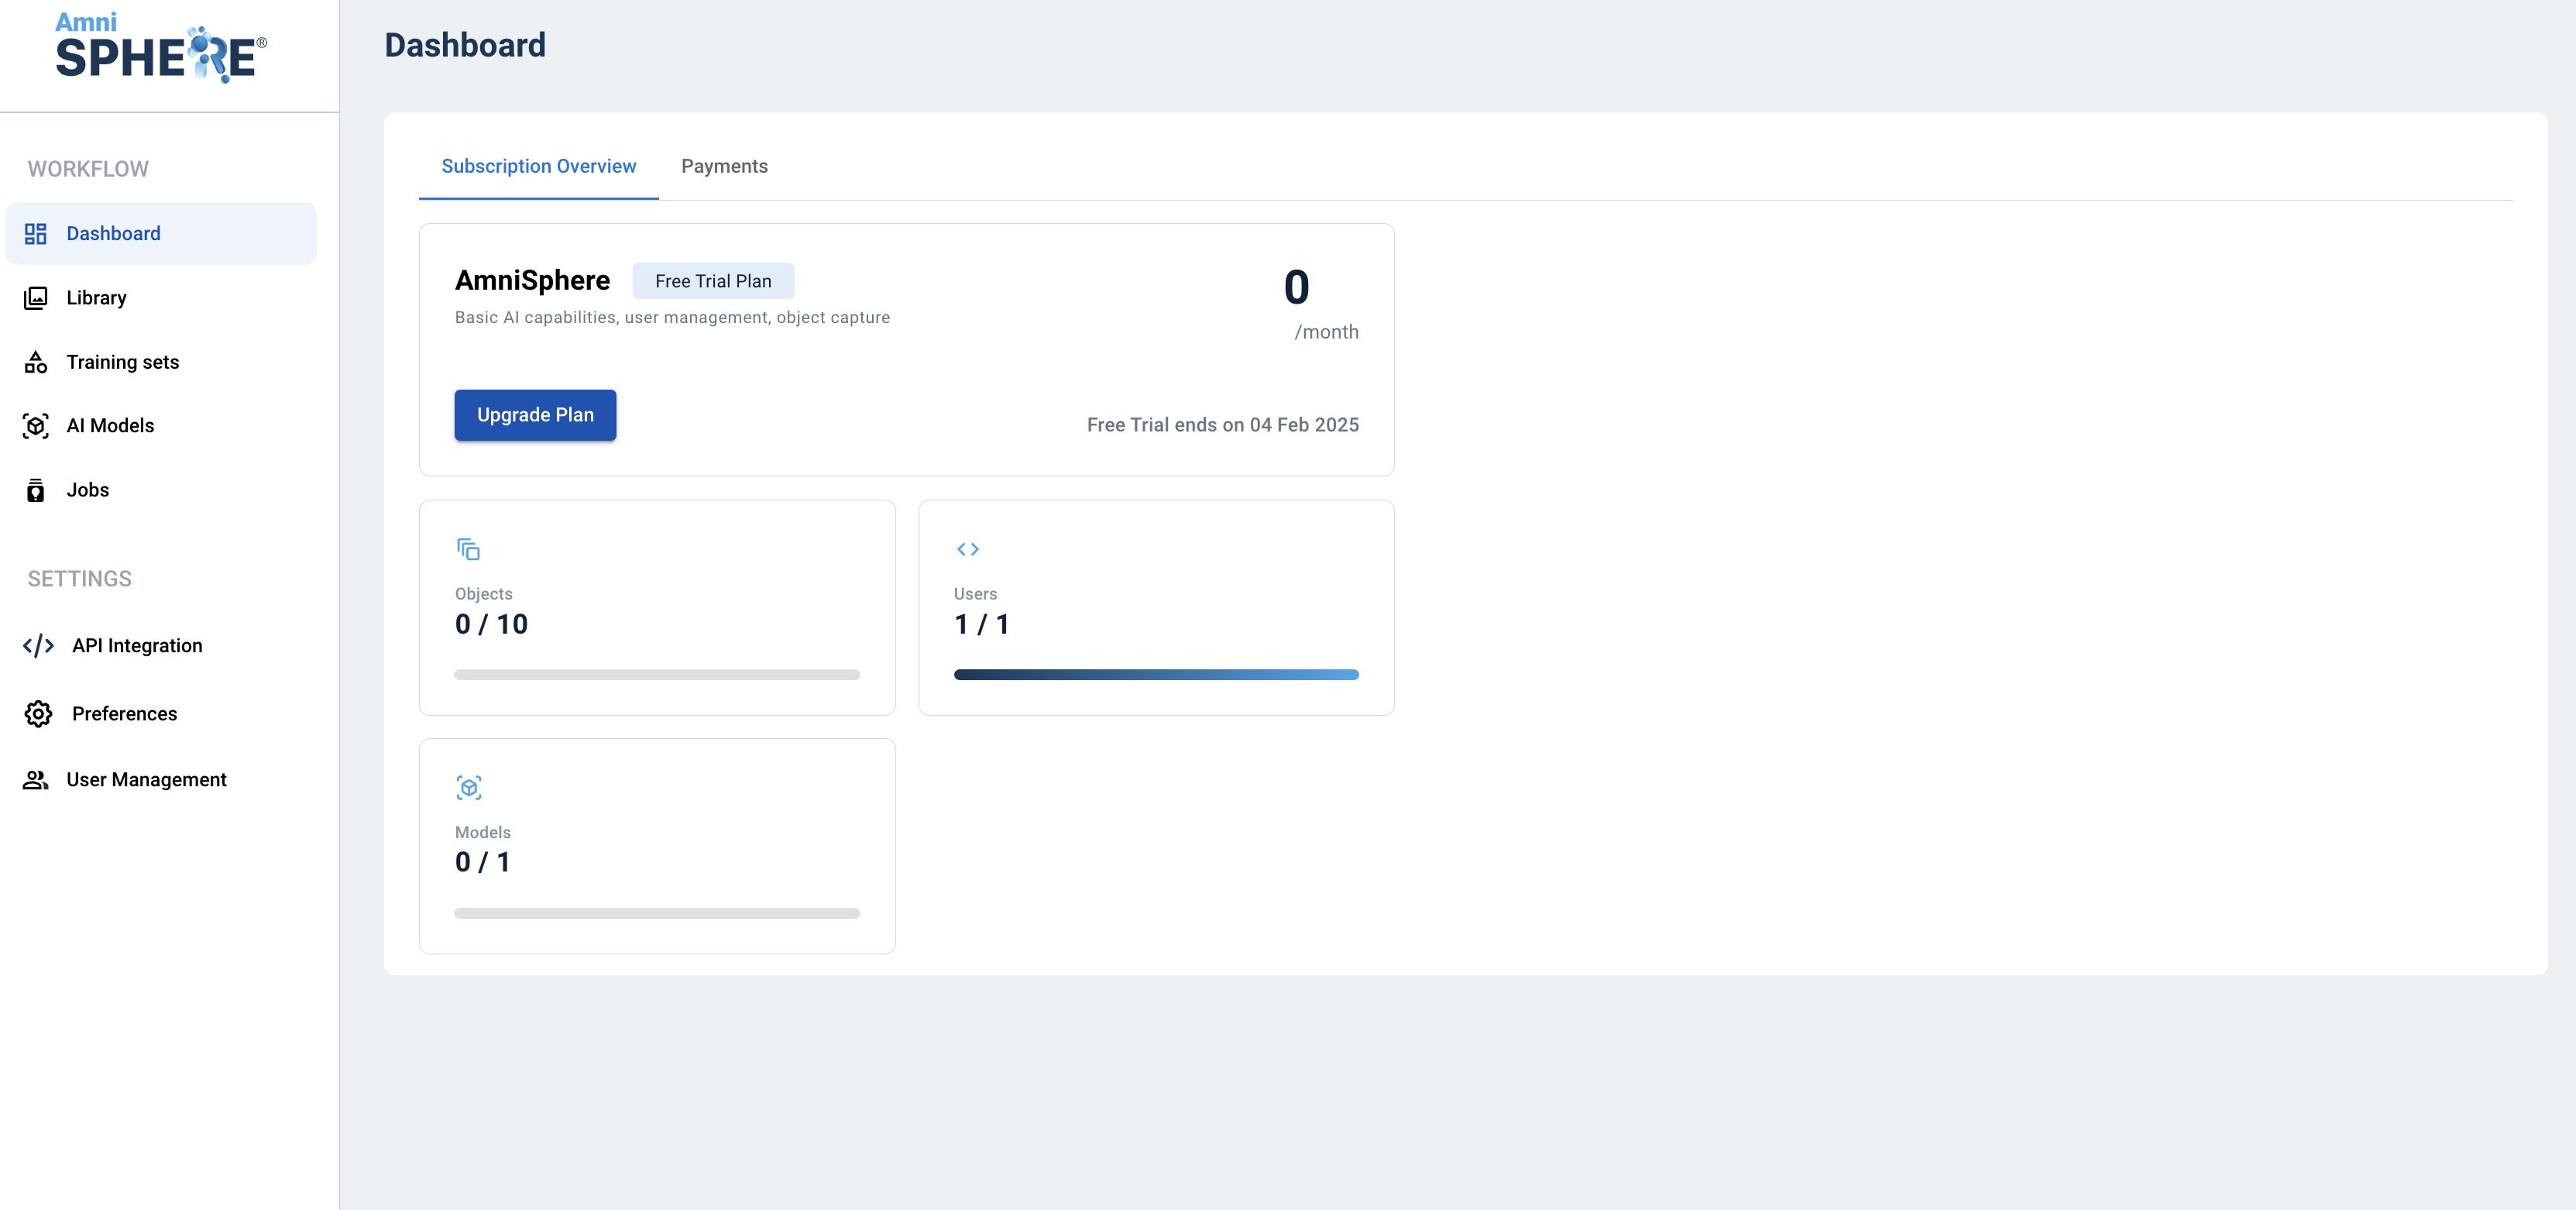Click the Free Trial Plan badge
2576x1210 pixels.
712,281
